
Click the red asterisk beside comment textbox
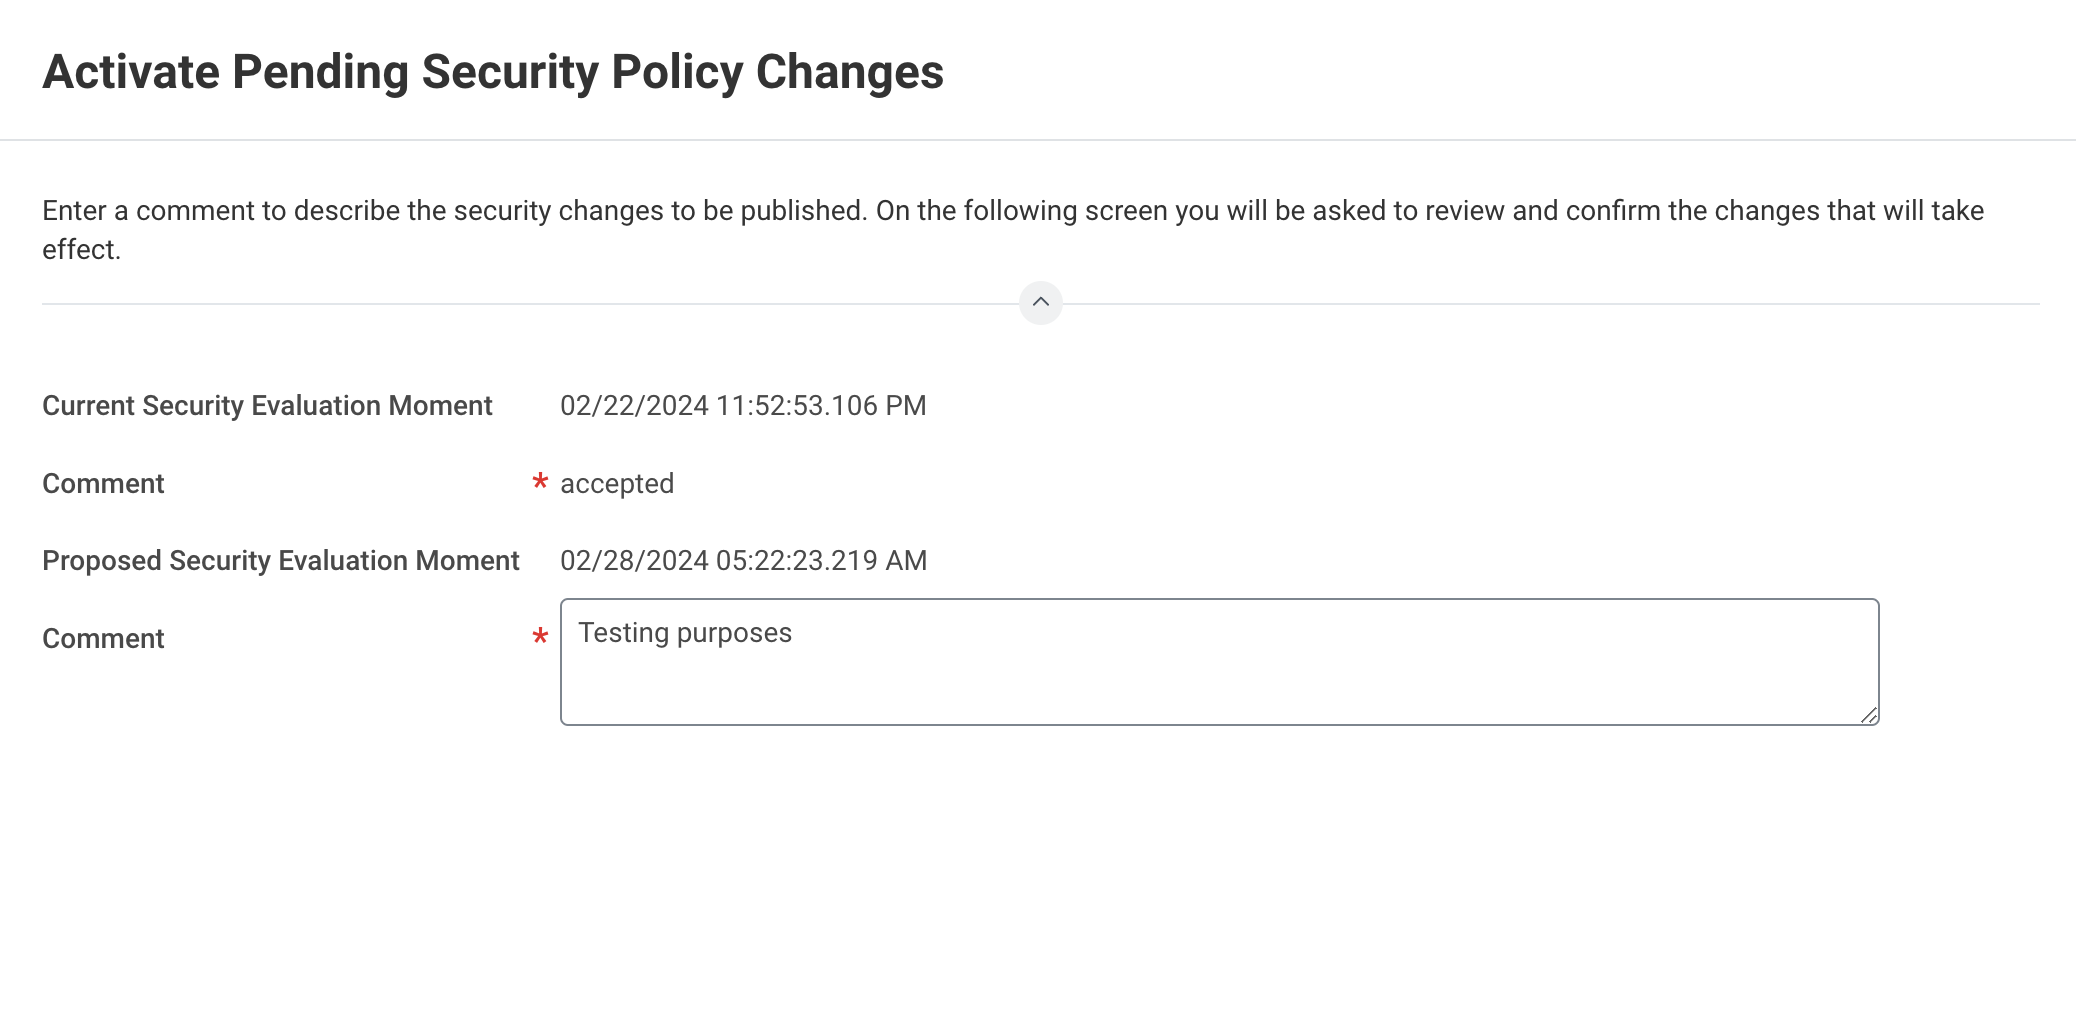coord(540,637)
